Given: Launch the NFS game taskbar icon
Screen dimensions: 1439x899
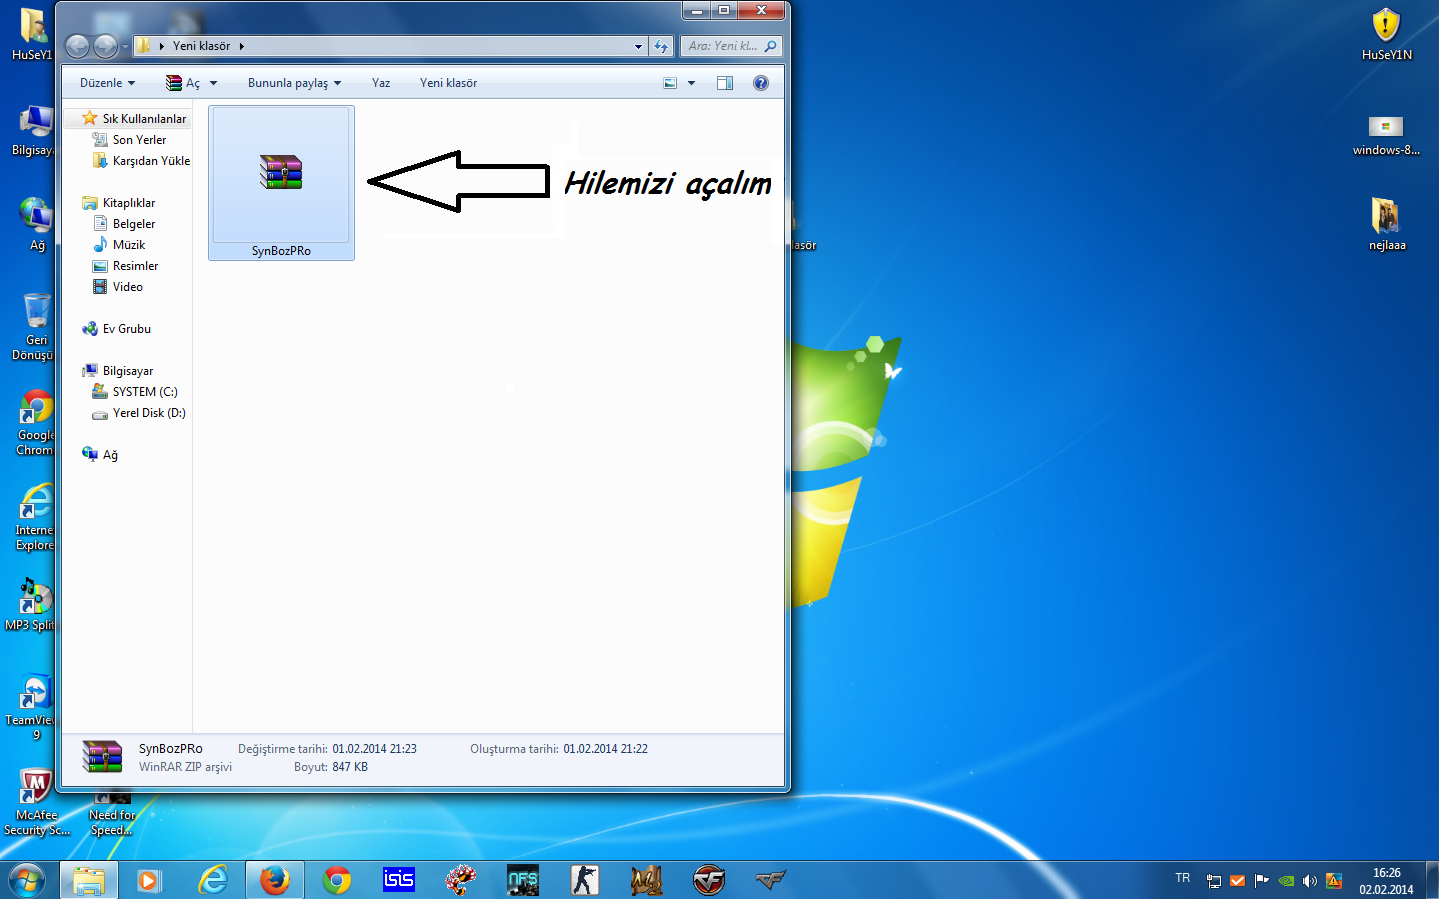Looking at the screenshot, I should click(x=523, y=880).
